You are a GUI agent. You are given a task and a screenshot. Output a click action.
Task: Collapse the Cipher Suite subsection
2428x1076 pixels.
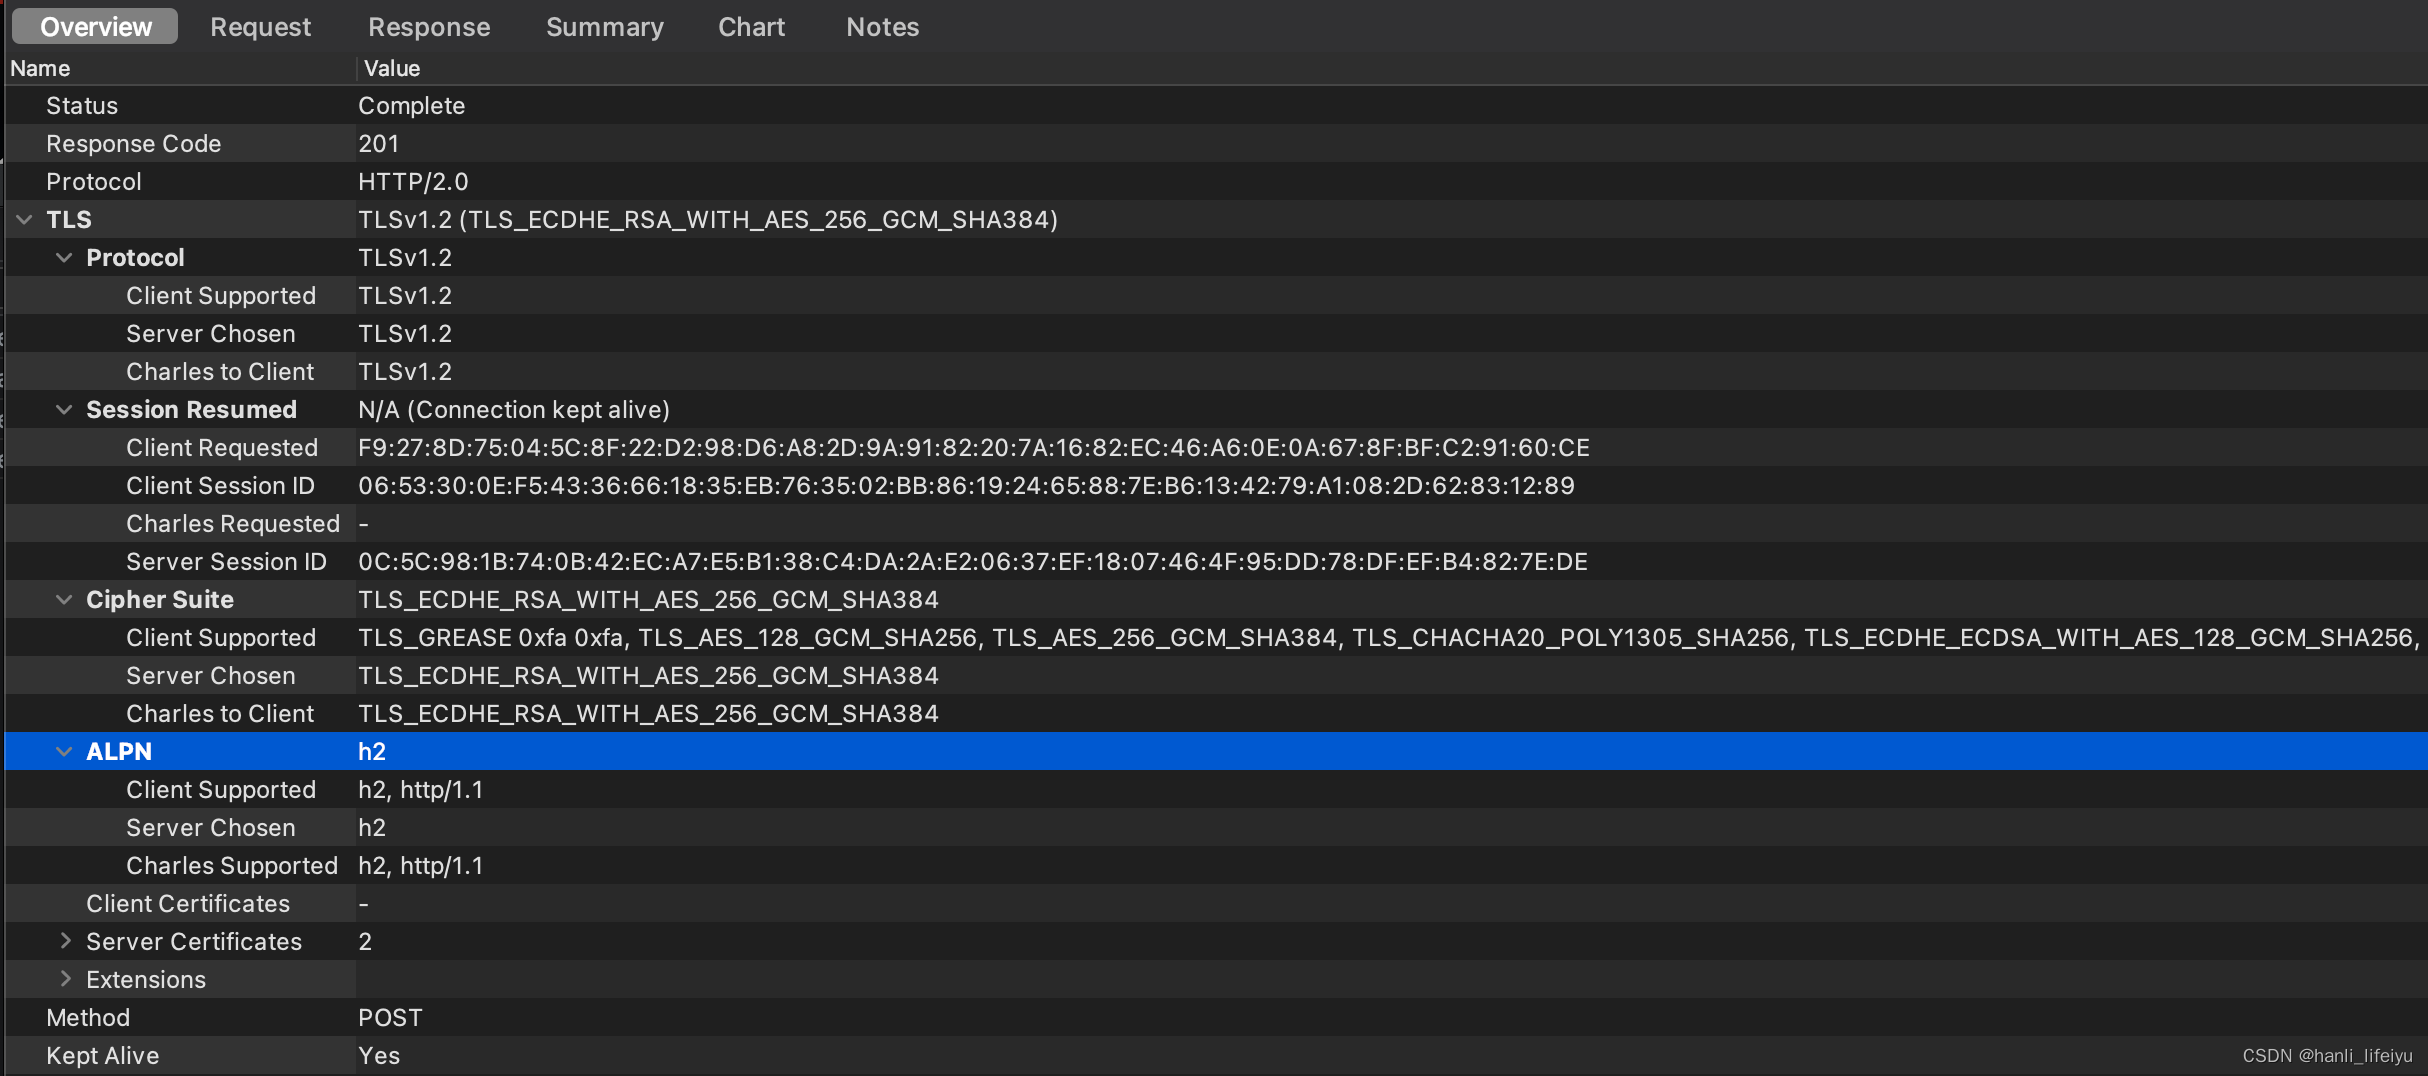pos(64,599)
